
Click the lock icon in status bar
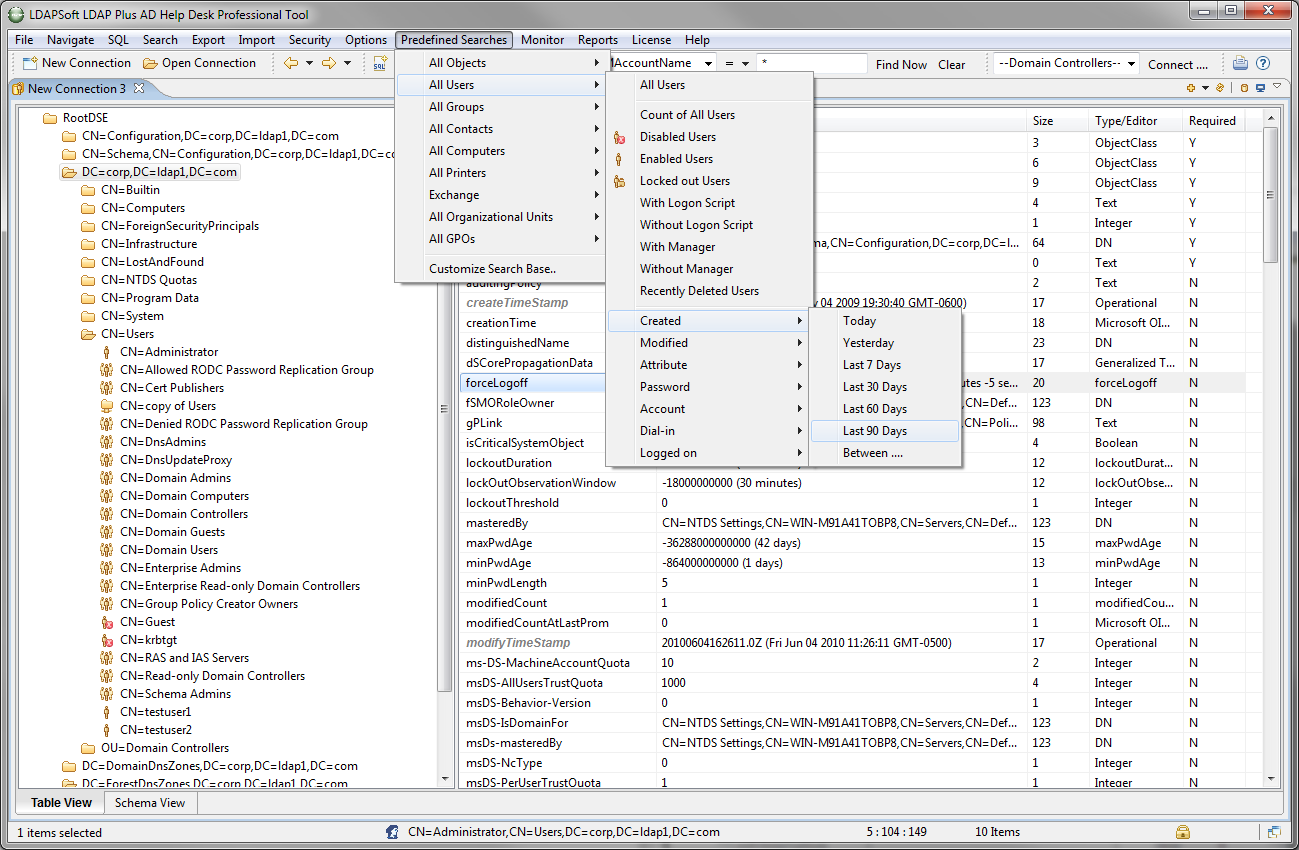1183,832
